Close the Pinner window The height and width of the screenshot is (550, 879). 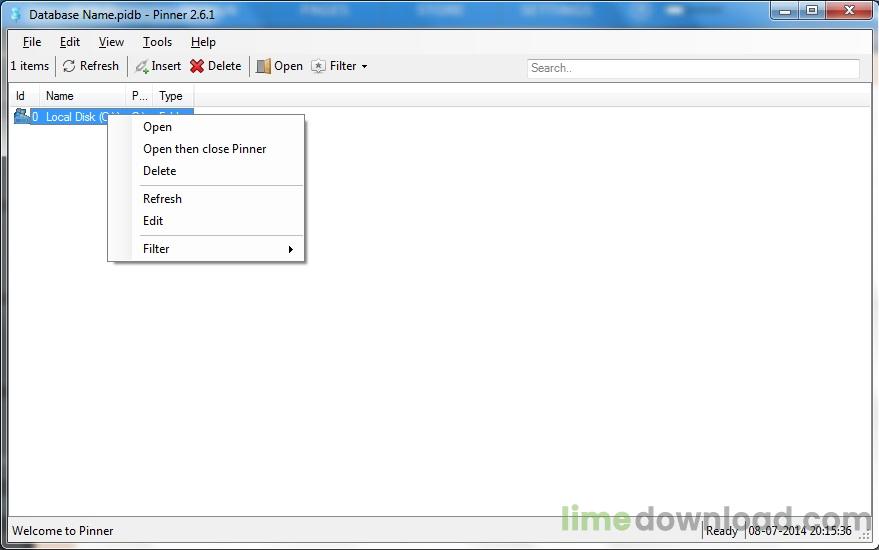[x=849, y=11]
